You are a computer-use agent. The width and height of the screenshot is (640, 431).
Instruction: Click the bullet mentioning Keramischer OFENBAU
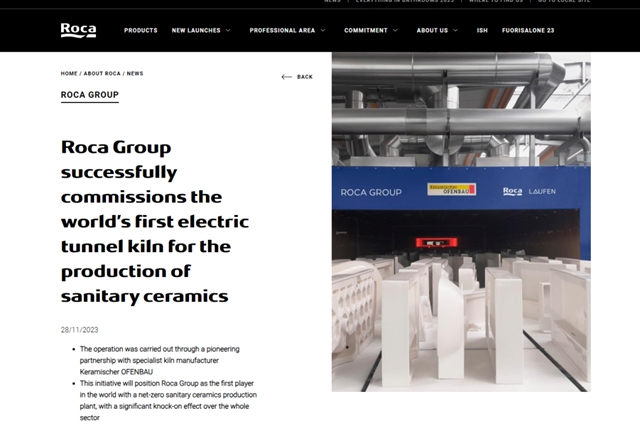[160, 360]
